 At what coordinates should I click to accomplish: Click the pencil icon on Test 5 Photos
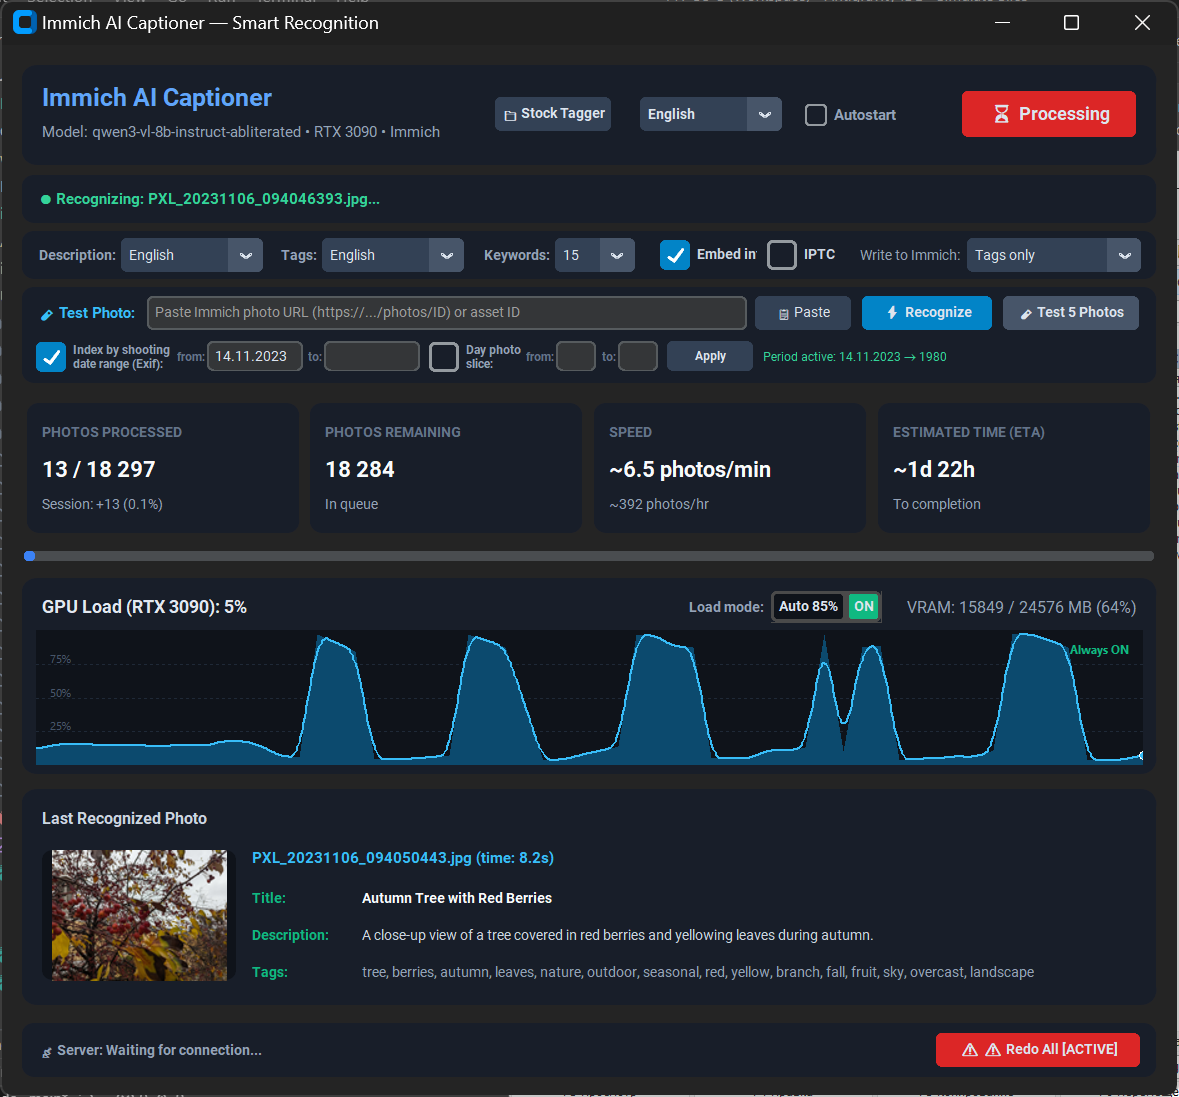coord(1026,314)
